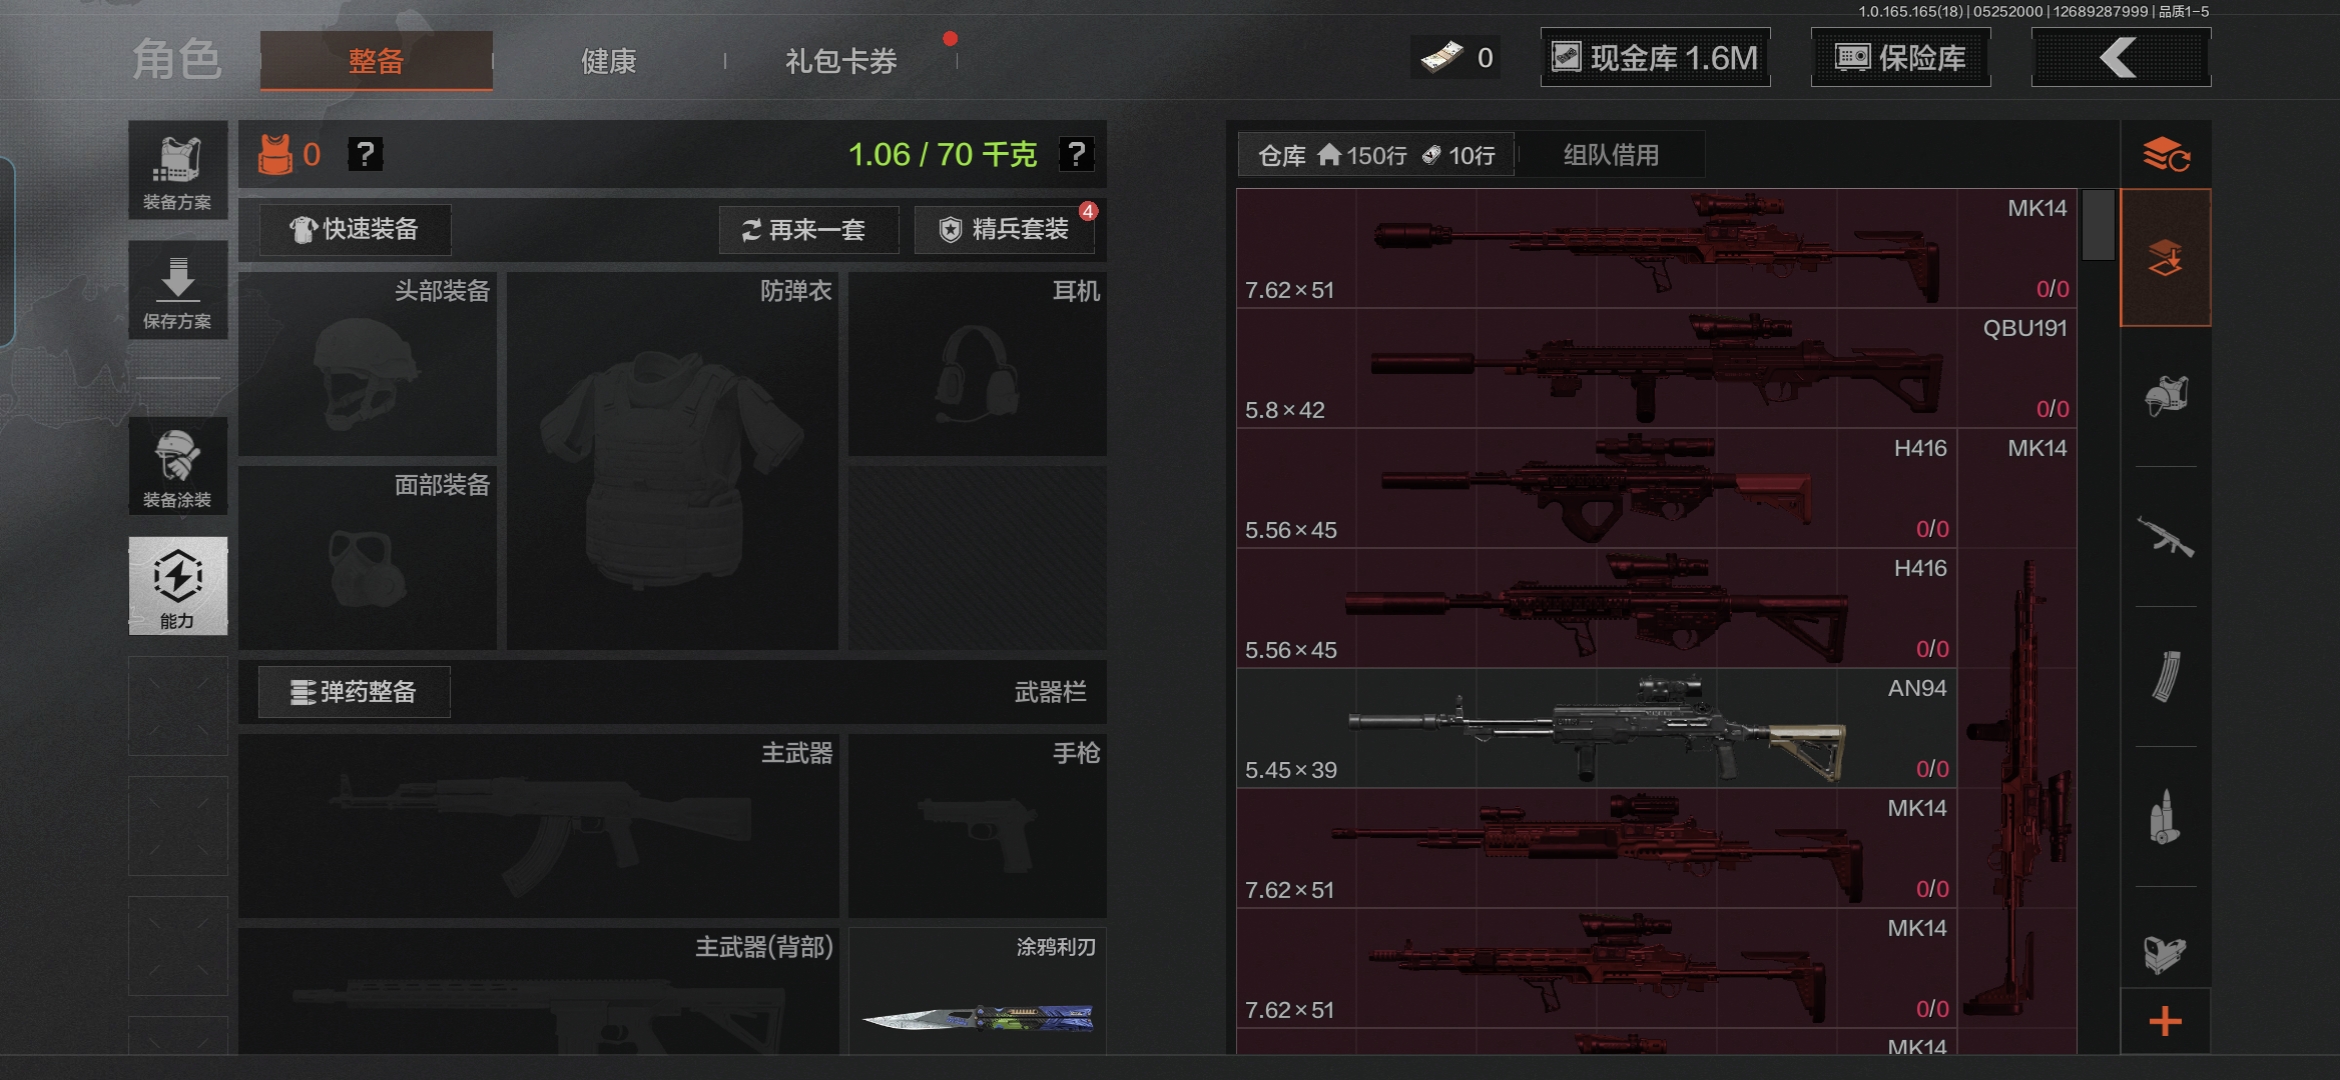Image resolution: width=2340 pixels, height=1080 pixels.
Task: Open the 精兵套装 set button
Action: tap(1004, 230)
